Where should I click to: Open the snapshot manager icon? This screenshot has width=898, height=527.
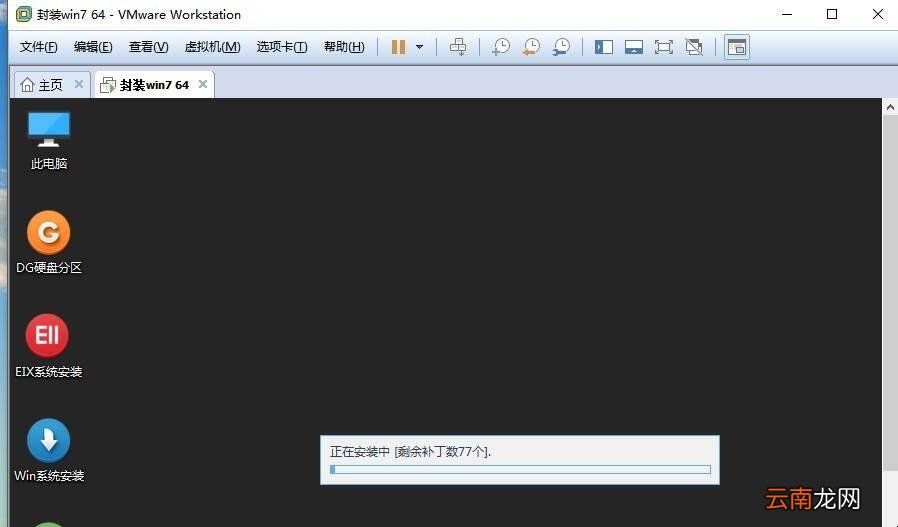[561, 47]
